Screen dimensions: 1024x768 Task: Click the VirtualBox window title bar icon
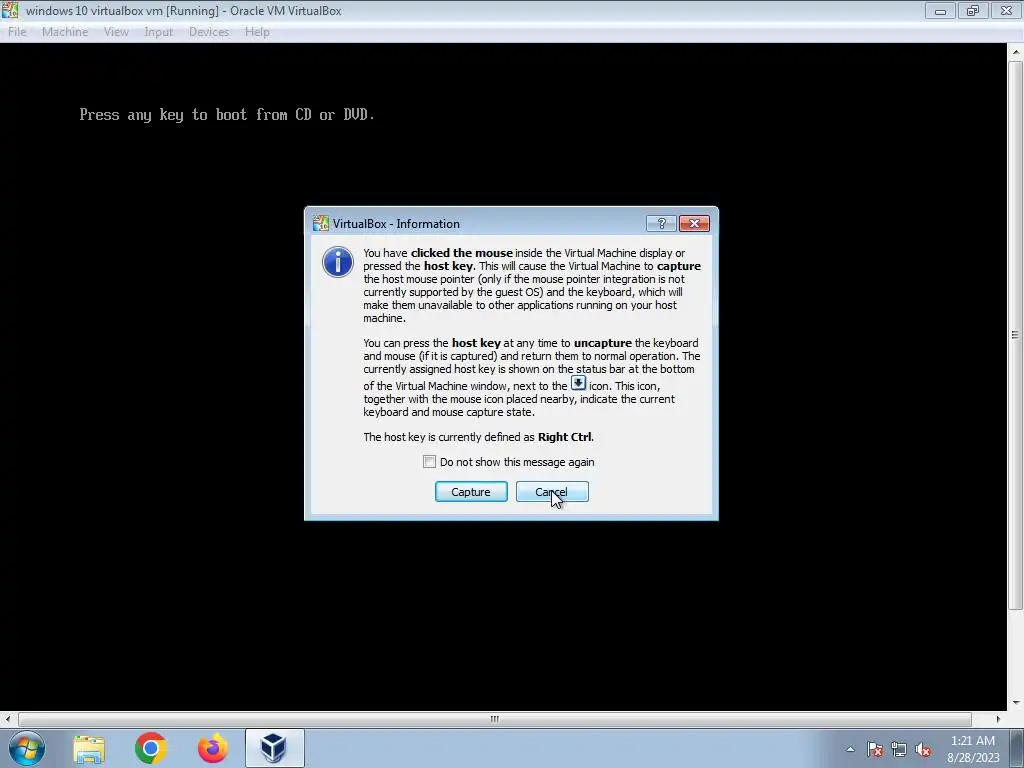(x=10, y=10)
